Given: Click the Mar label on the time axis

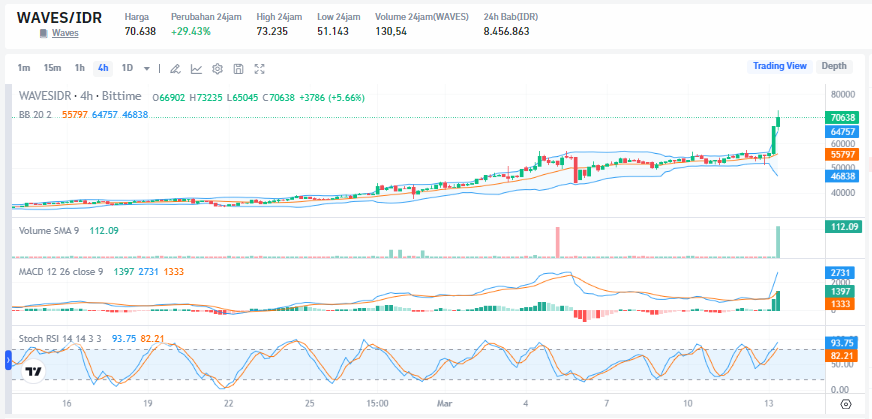Looking at the screenshot, I should coord(443,403).
